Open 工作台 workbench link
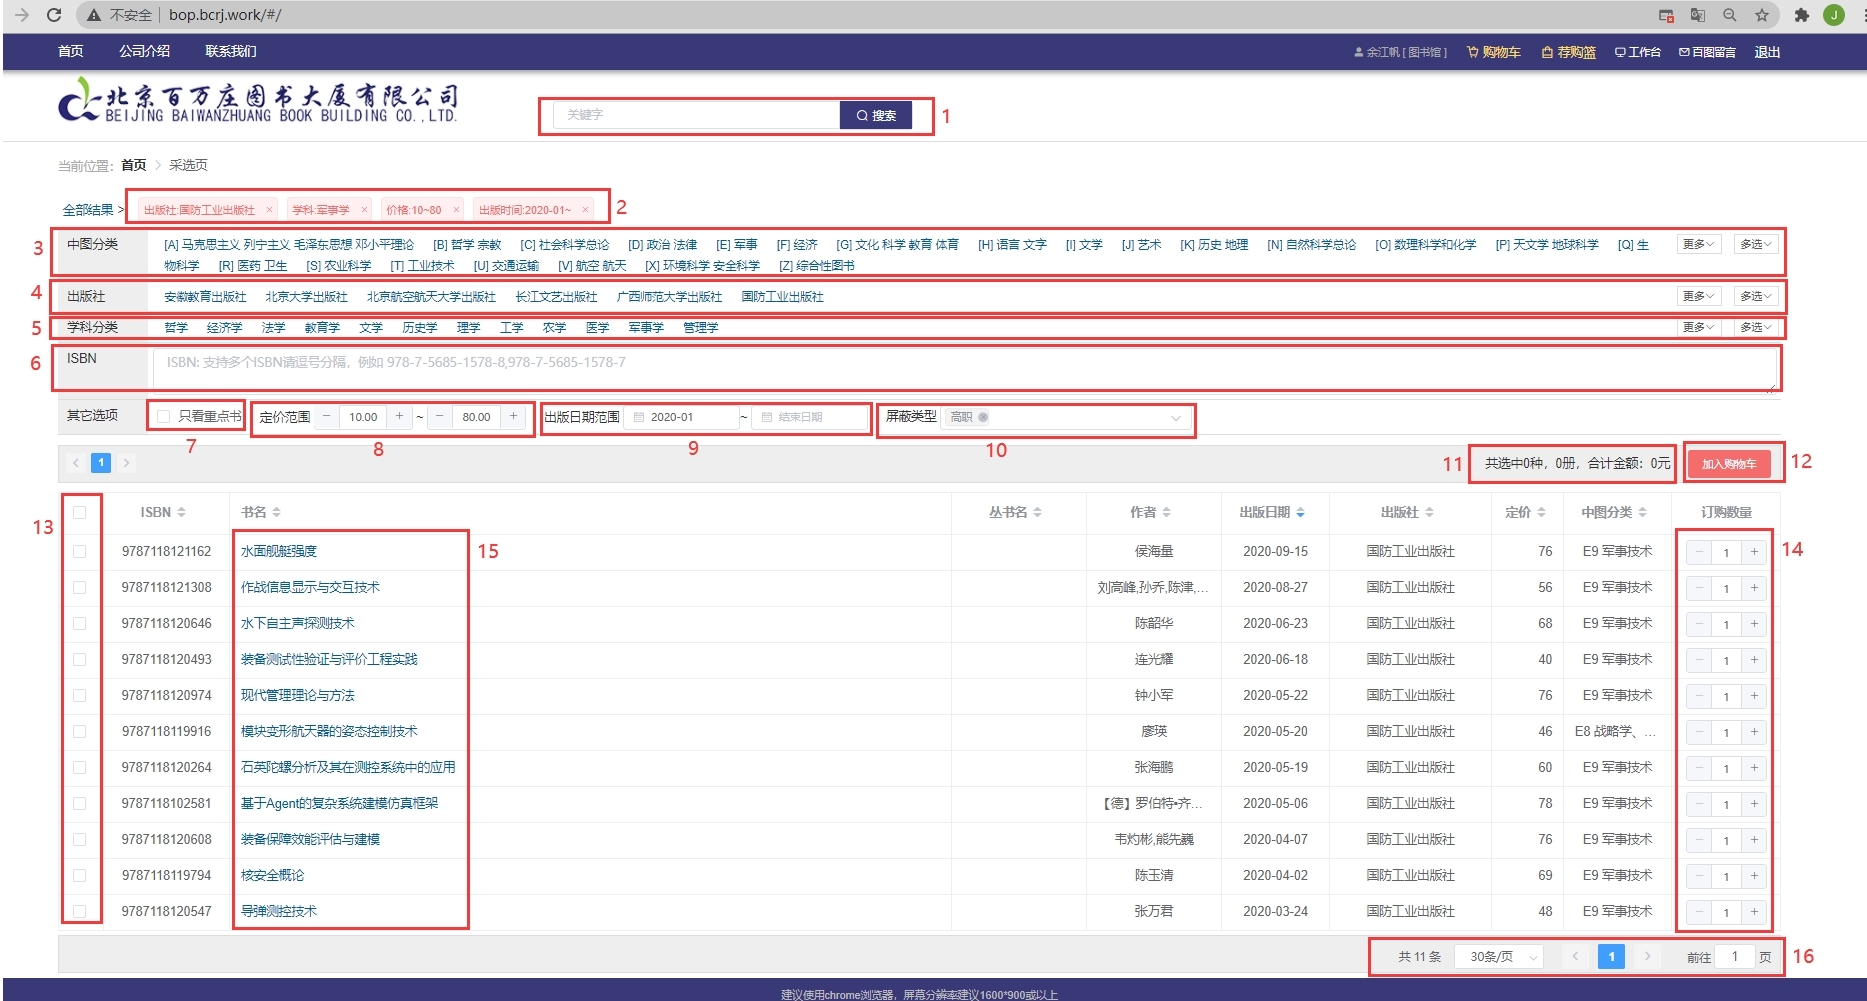This screenshot has height=1001, width=1867. coord(1638,52)
